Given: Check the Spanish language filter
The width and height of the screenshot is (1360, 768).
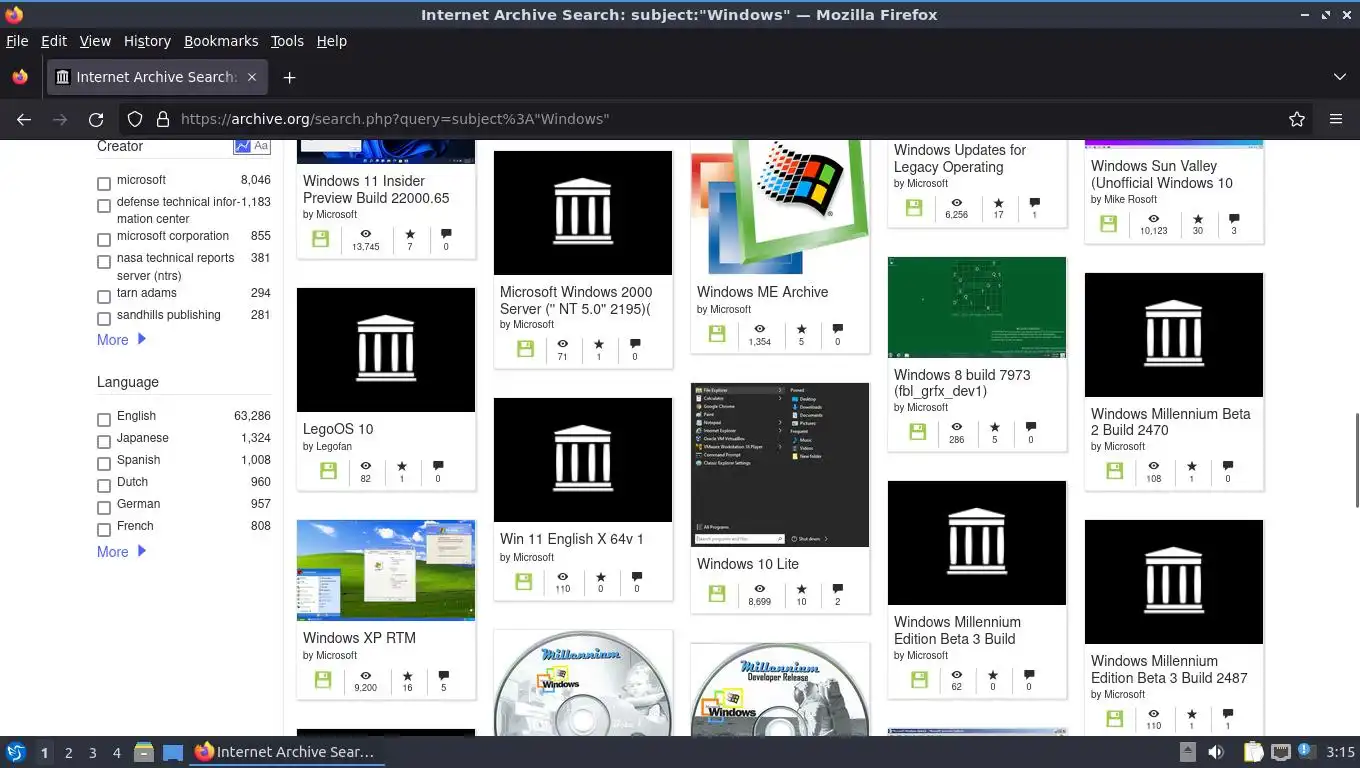Looking at the screenshot, I should [x=104, y=464].
